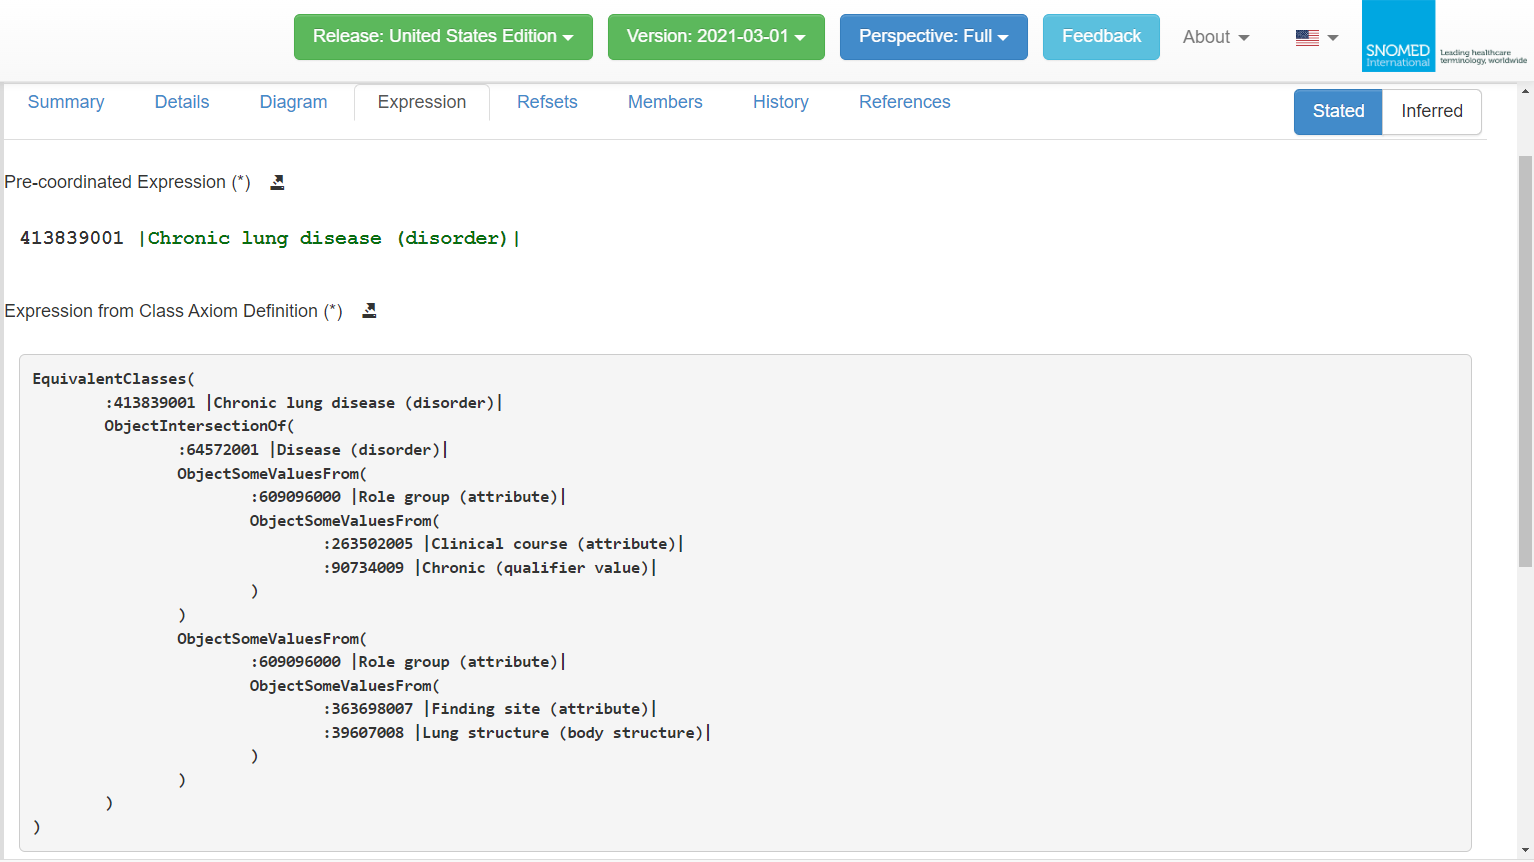The image size is (1534, 862).
Task: Go to the Diagram tab
Action: (293, 102)
